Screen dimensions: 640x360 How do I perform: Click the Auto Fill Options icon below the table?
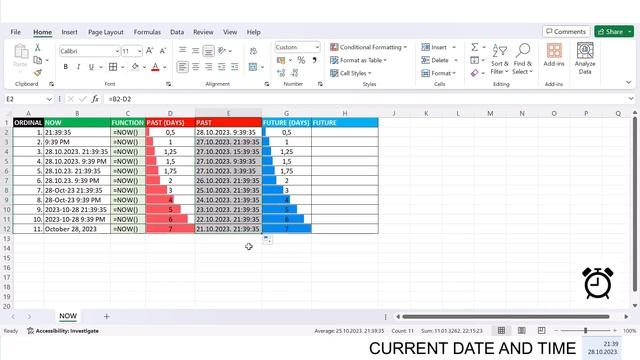267,240
